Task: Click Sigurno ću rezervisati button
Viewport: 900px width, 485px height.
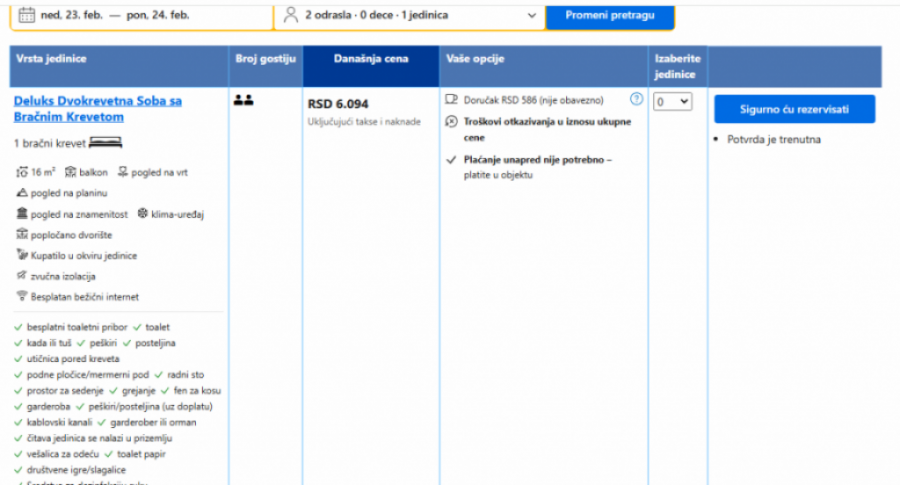Action: pyautogui.click(x=794, y=109)
